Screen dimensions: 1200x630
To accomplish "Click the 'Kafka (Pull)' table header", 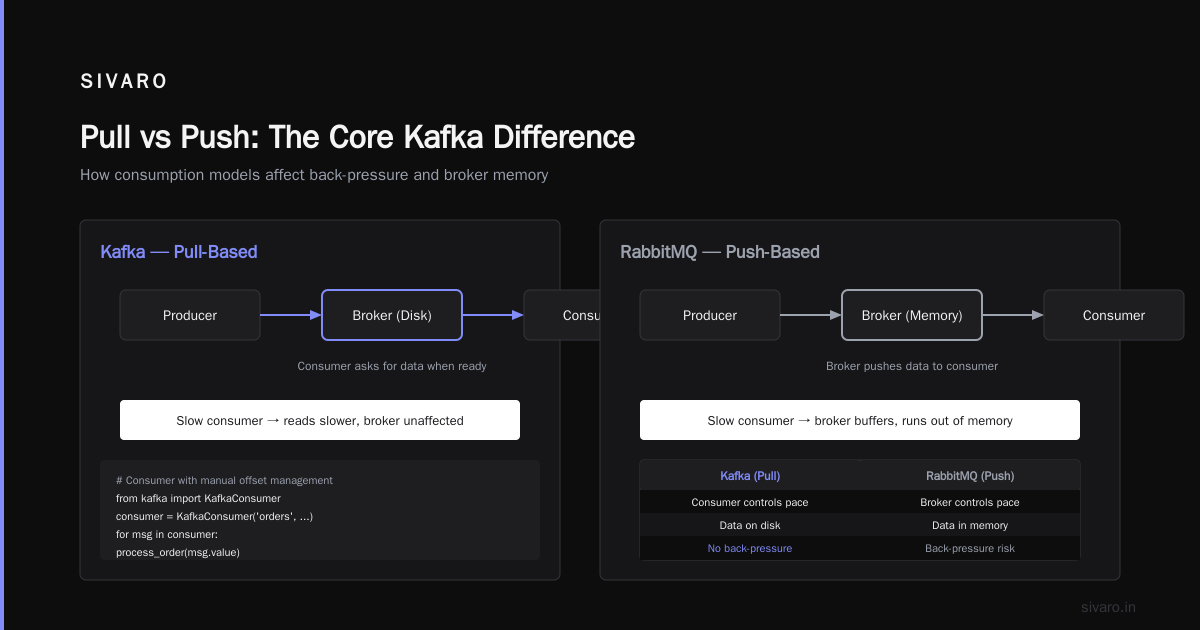I will [x=750, y=476].
